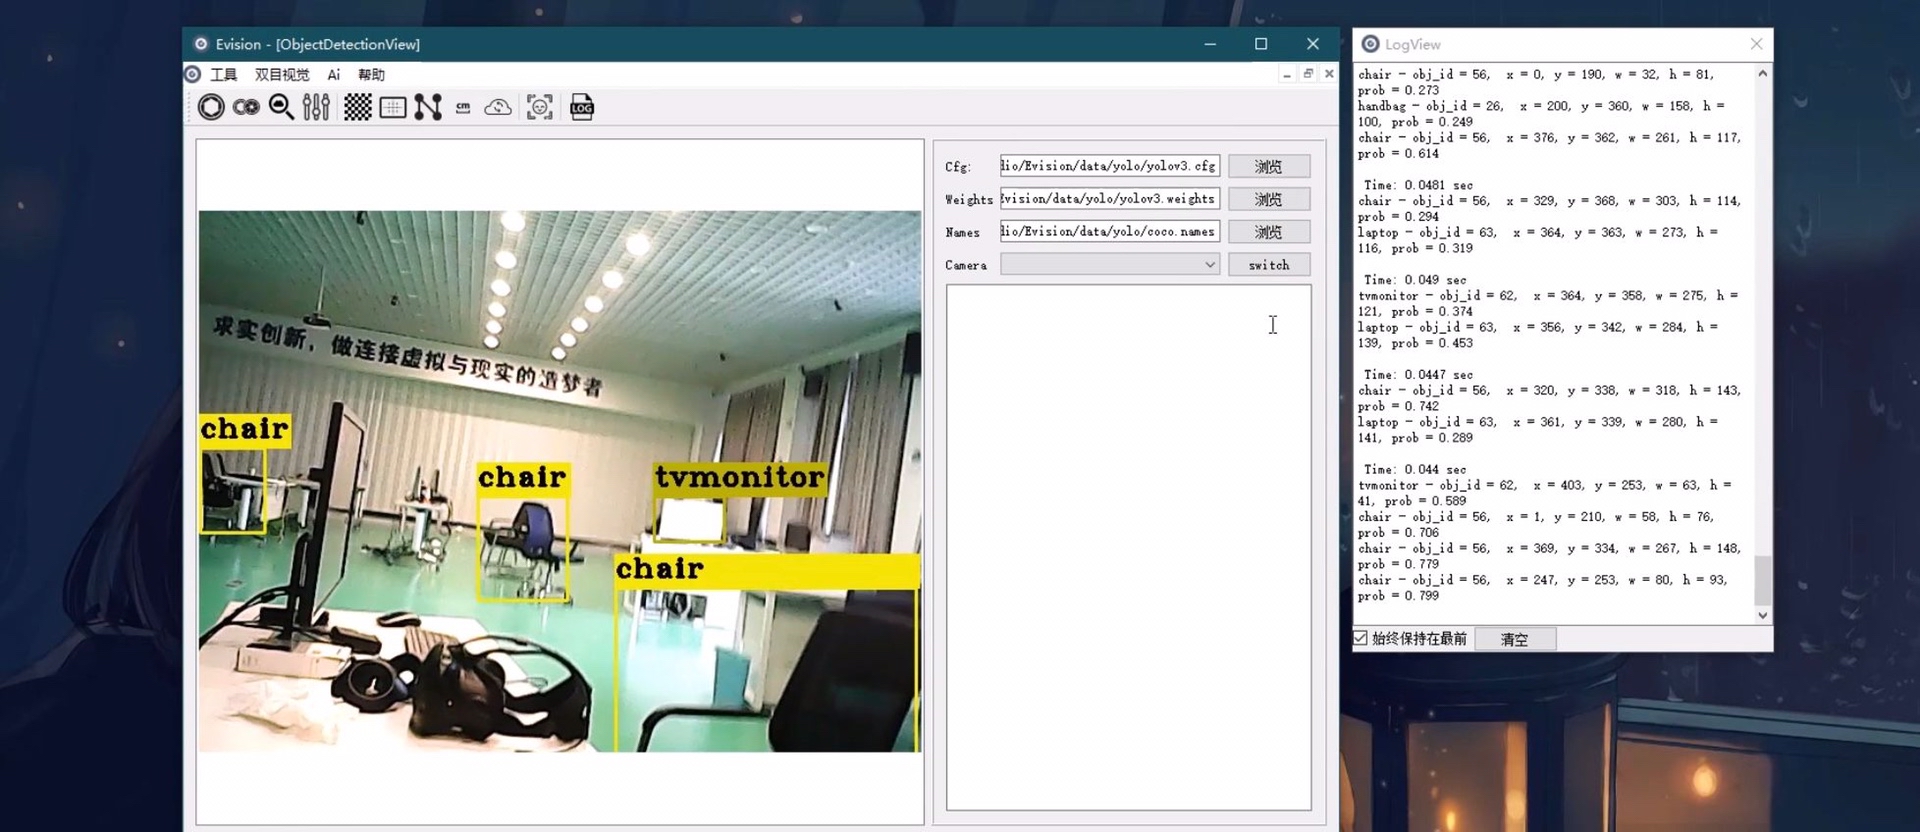Screen dimensions: 1920x832
Task: Click into the Cfg path input field
Action: [x=1110, y=166]
